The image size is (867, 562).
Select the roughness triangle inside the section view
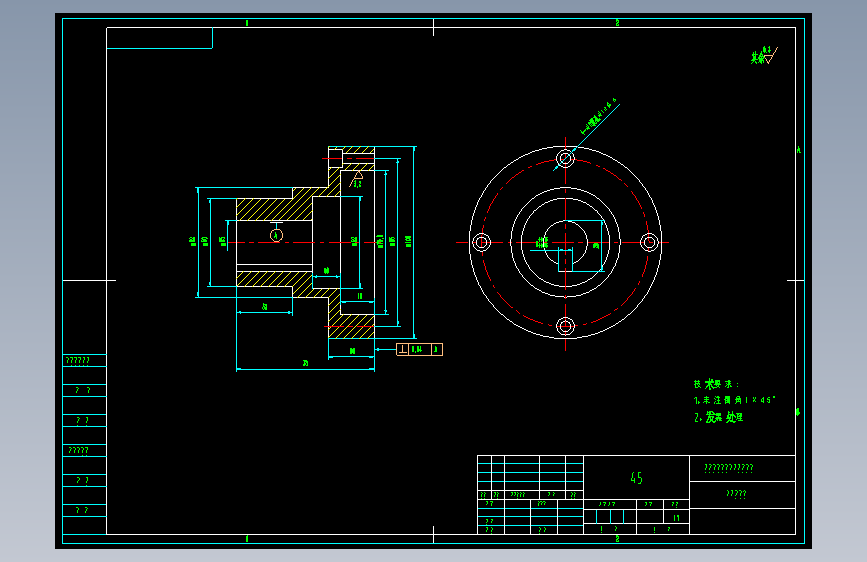357,179
